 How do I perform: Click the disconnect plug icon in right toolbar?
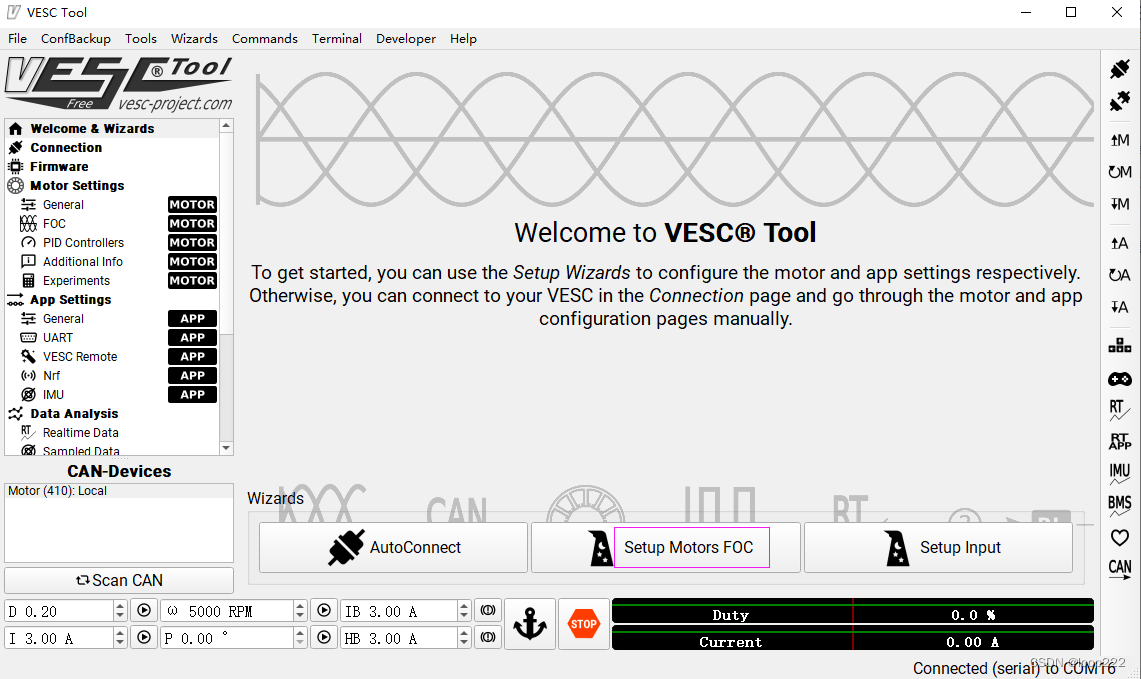tap(1119, 100)
